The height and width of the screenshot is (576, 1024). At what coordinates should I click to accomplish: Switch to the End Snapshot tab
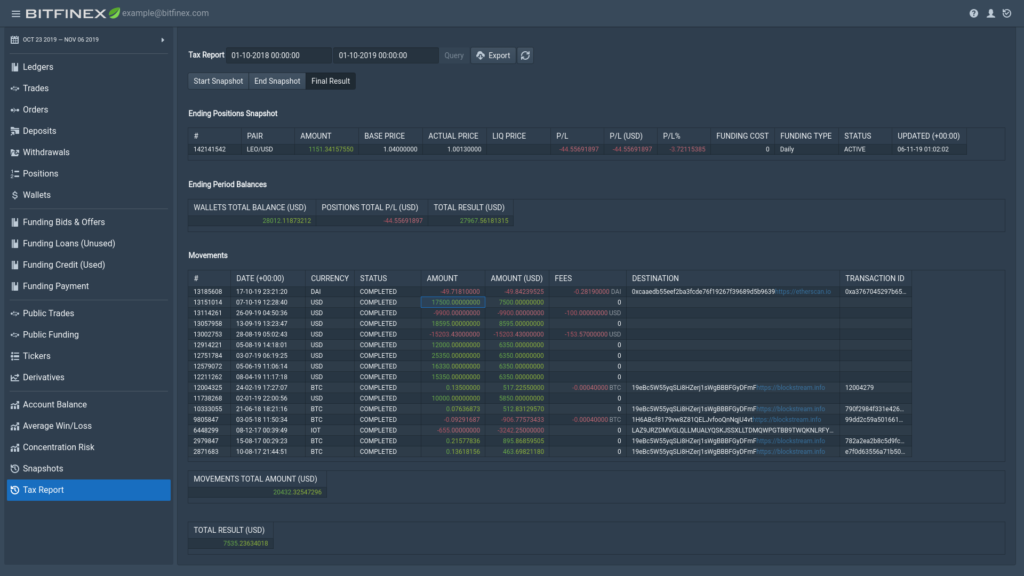click(x=277, y=81)
